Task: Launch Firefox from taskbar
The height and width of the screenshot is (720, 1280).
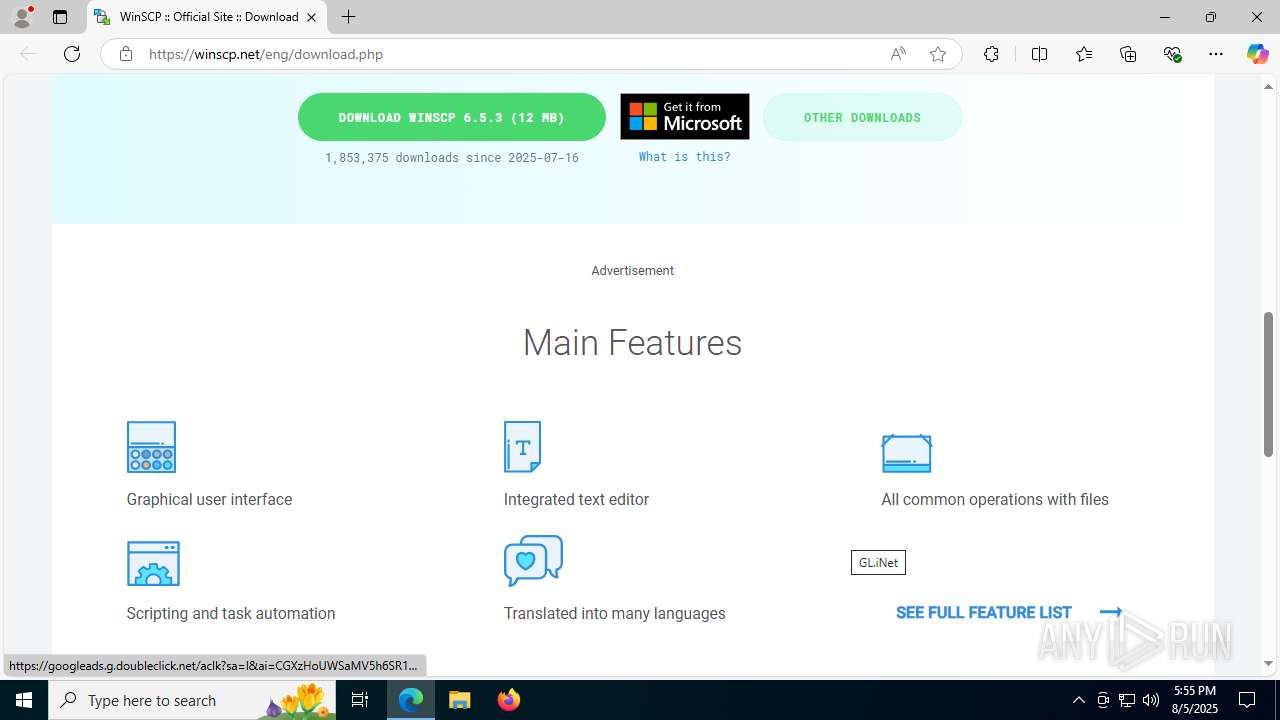Action: (508, 700)
